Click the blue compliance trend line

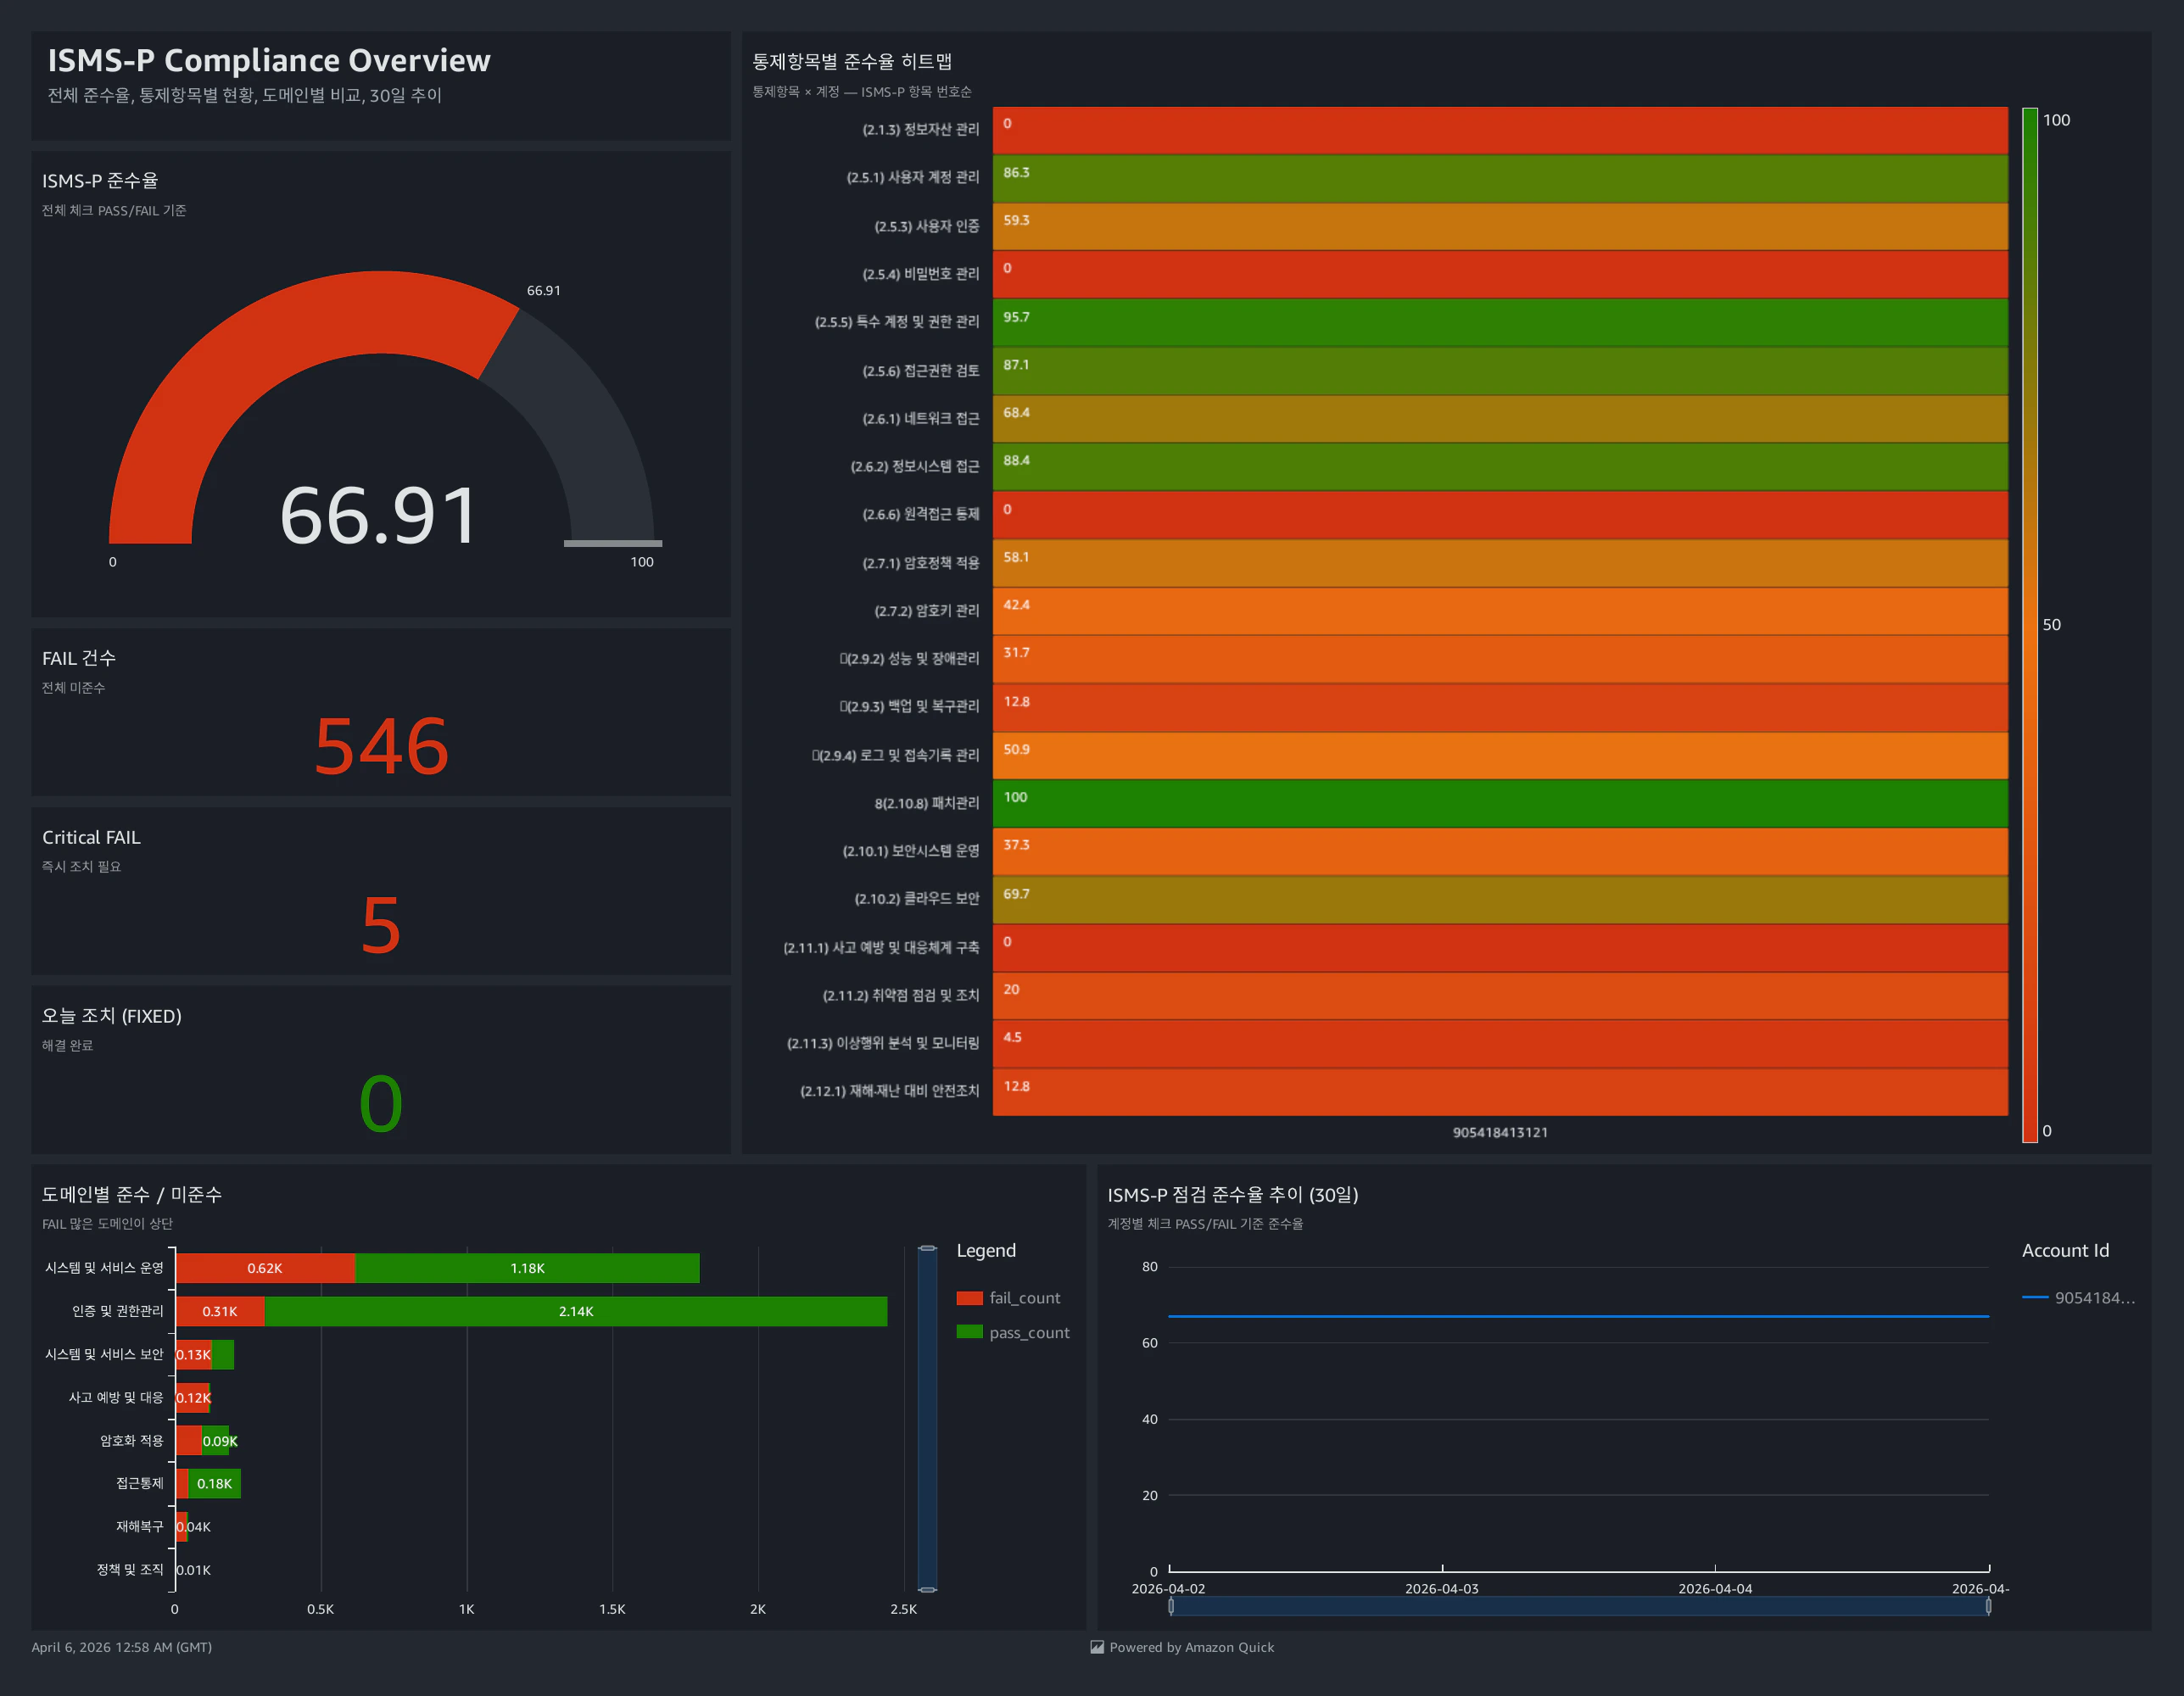click(x=1578, y=1316)
